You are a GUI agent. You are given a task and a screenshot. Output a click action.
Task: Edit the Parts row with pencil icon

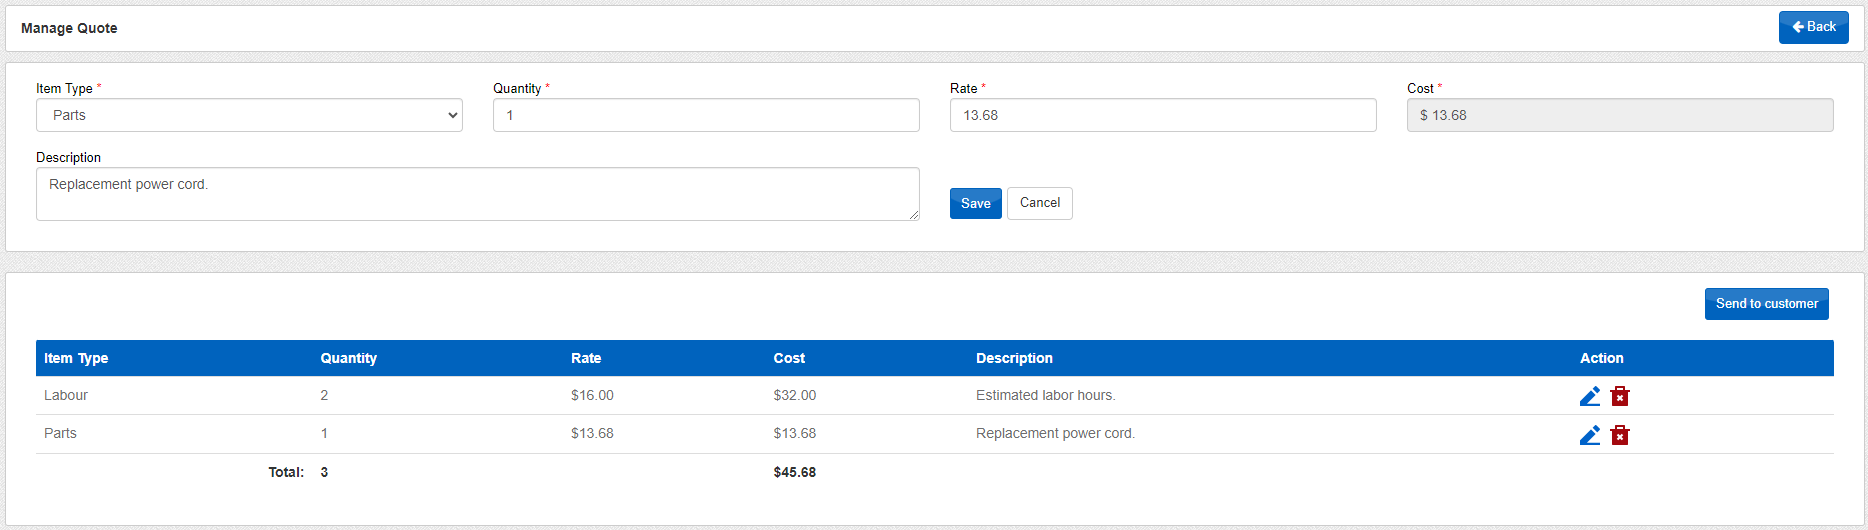coord(1589,435)
